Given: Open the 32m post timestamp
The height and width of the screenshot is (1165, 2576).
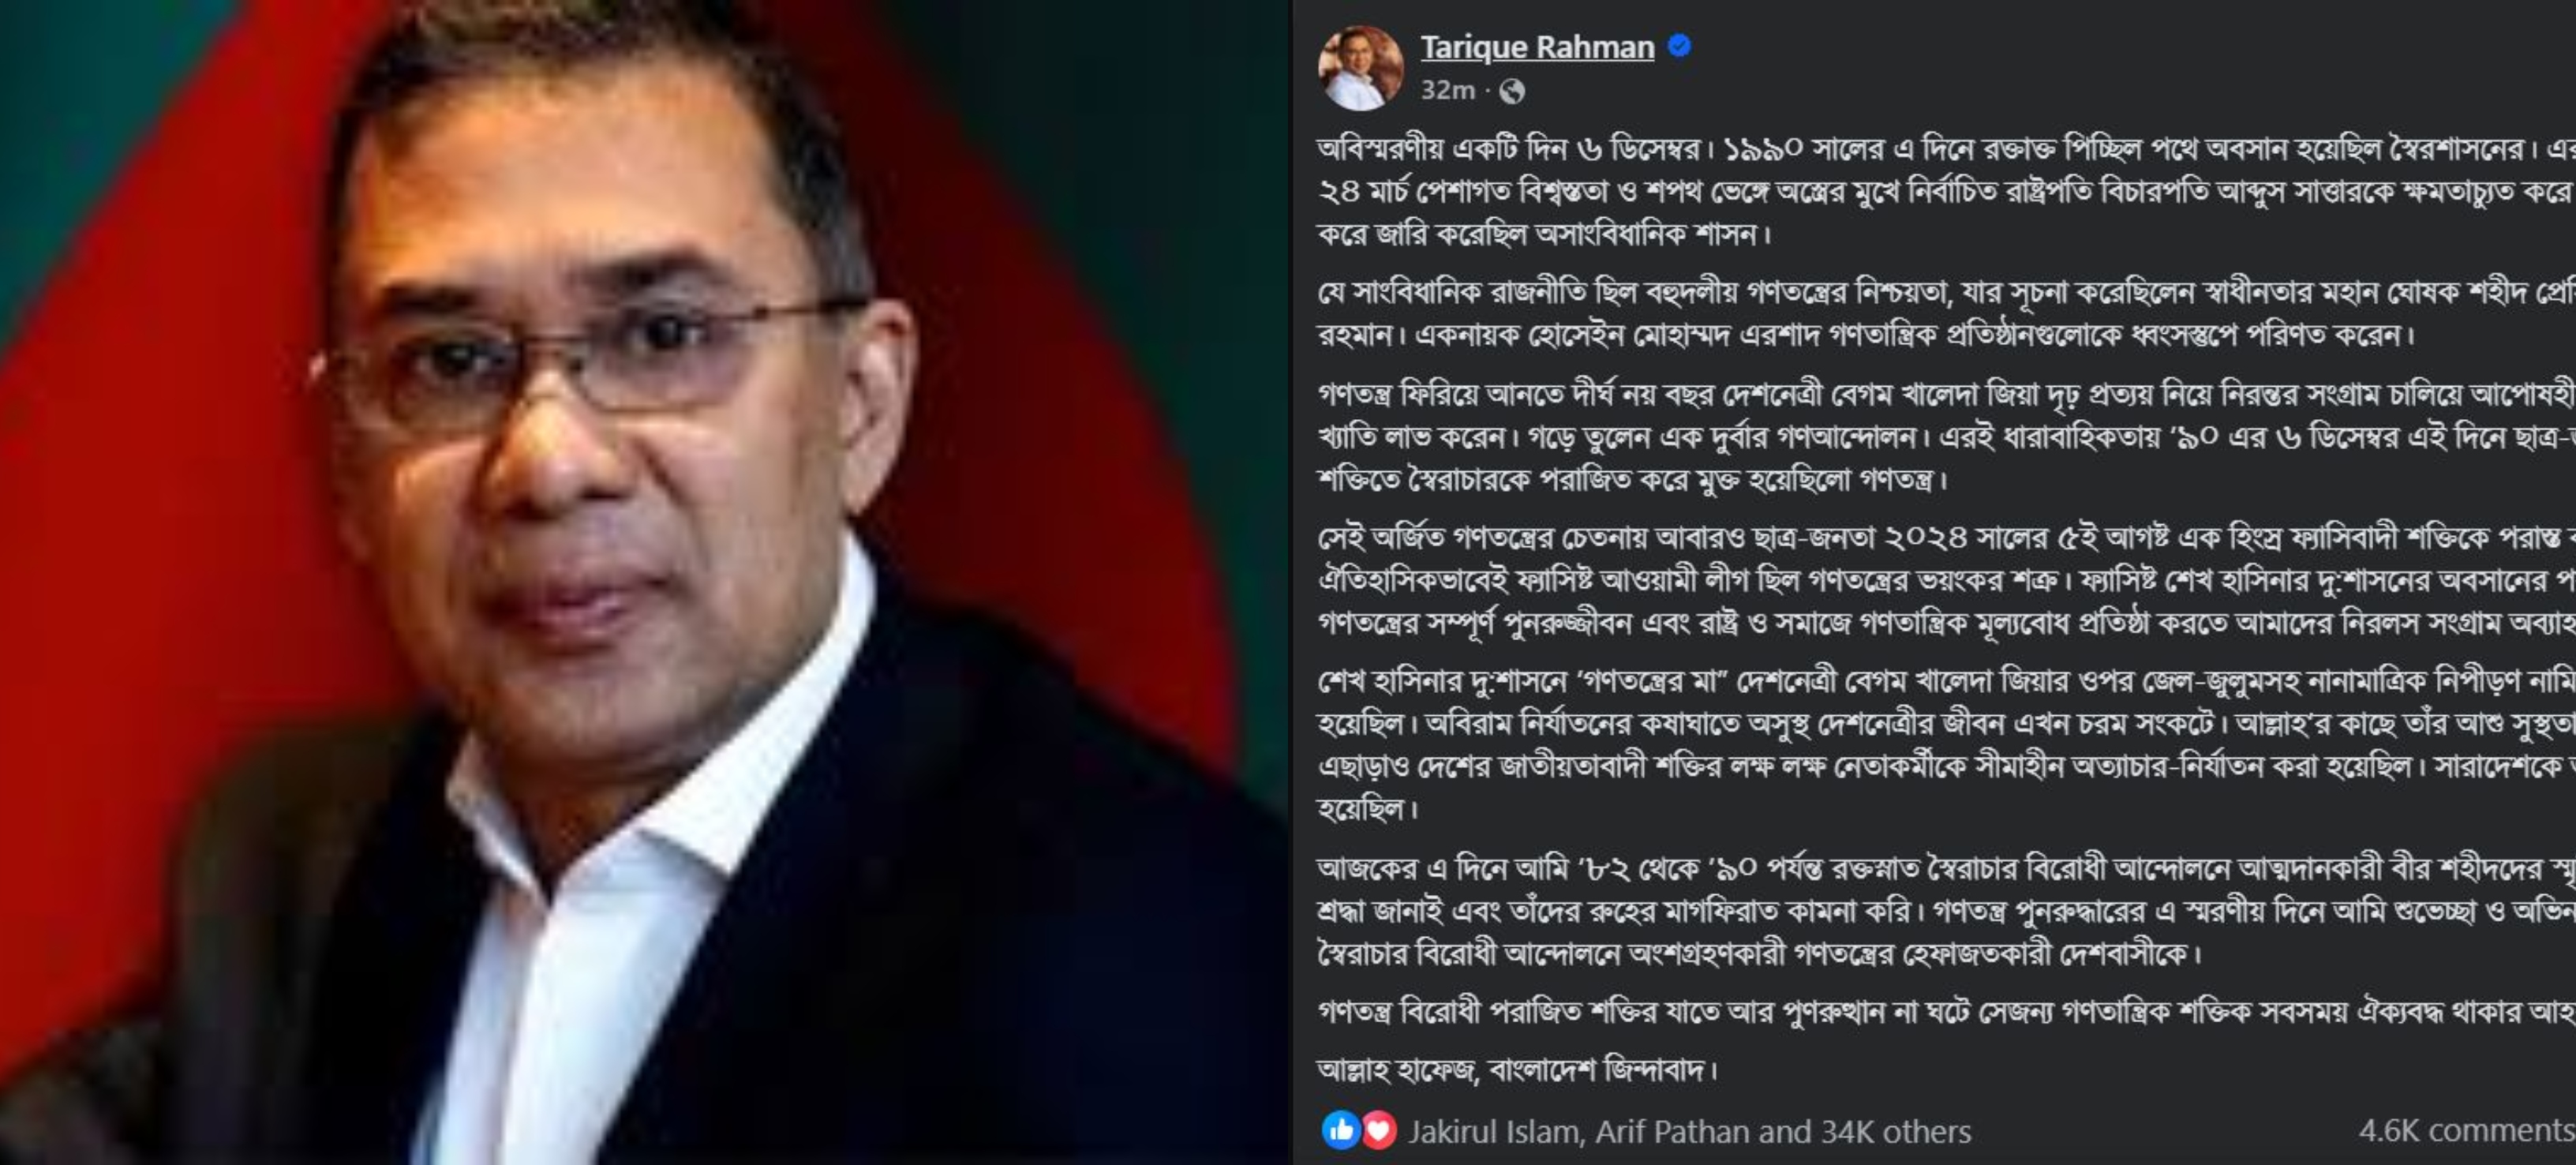Looking at the screenshot, I should (x=1447, y=90).
